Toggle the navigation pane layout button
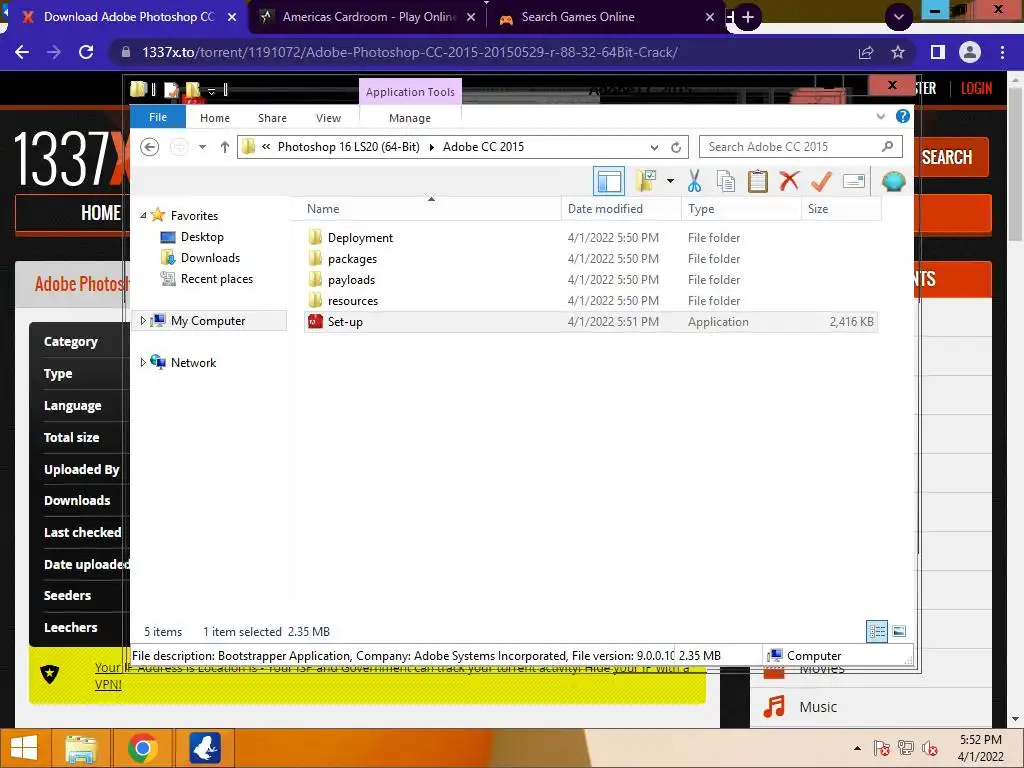 (609, 181)
